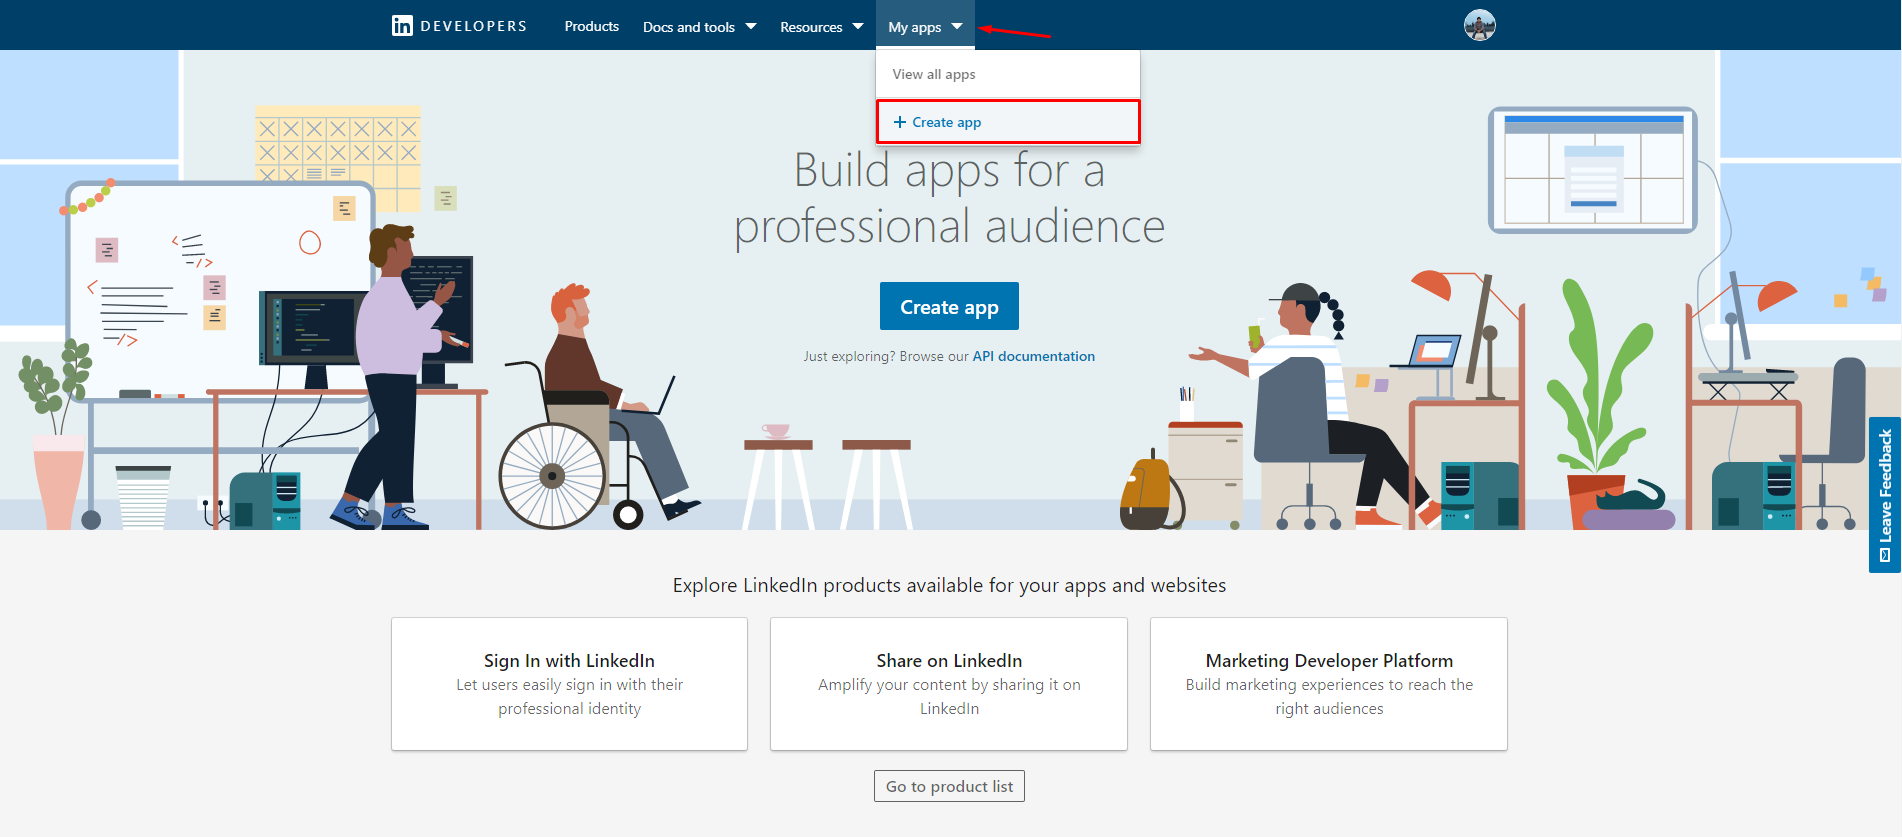Click the 'Explore LinkedIn products available' text
Screen dimensions: 1902x837
[x=949, y=585]
